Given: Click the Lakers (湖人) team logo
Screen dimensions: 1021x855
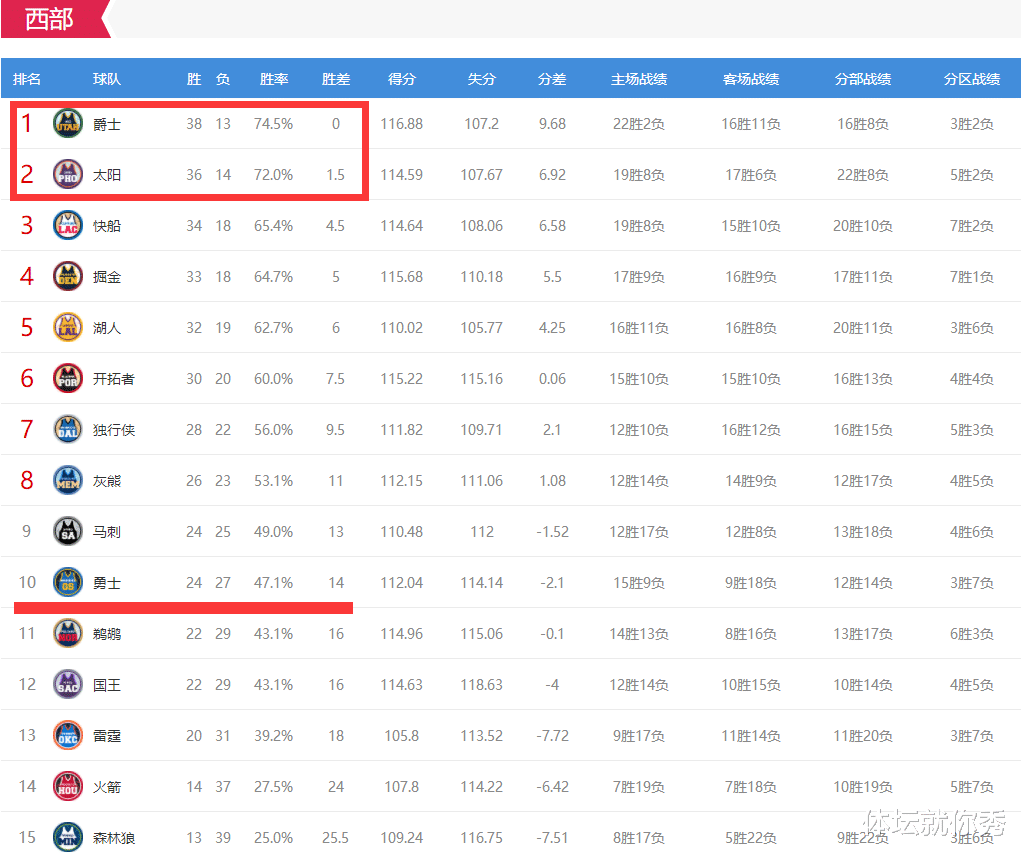Looking at the screenshot, I should click(x=67, y=327).
